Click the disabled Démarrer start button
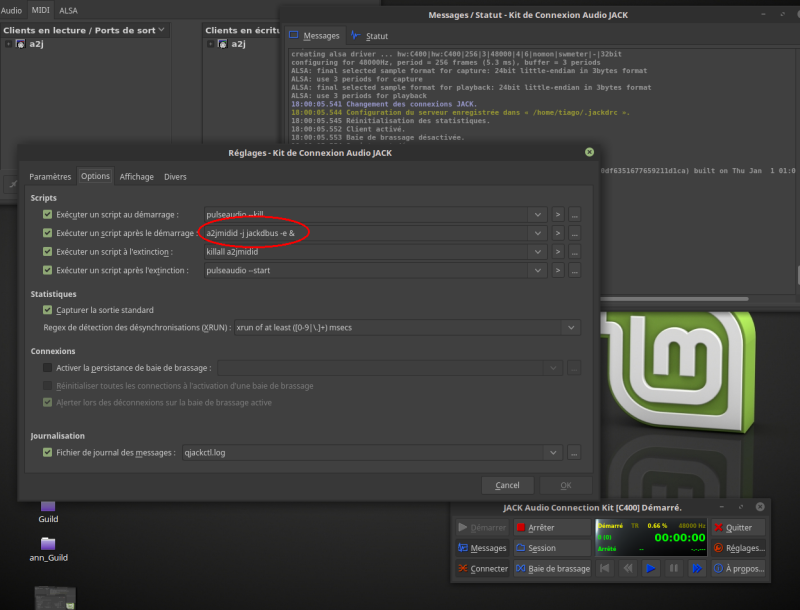The height and width of the screenshot is (610, 800). tap(482, 527)
